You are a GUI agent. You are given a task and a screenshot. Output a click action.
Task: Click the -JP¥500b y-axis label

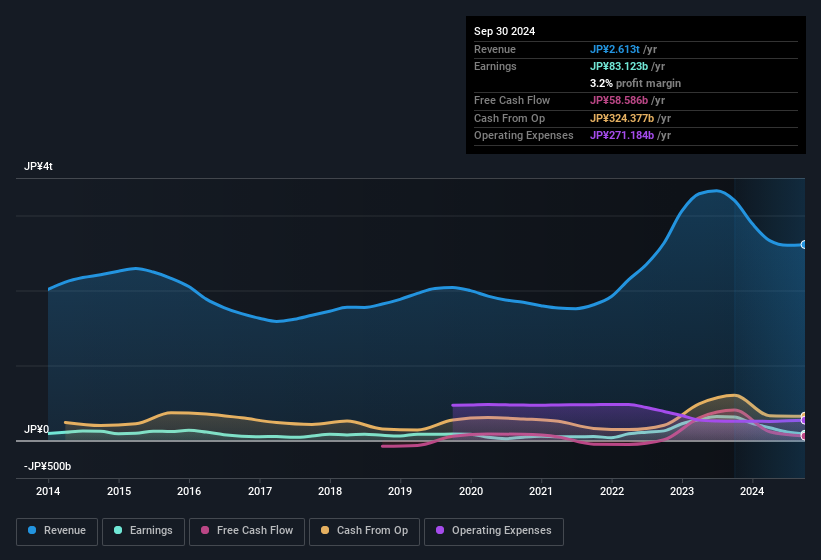(47, 466)
